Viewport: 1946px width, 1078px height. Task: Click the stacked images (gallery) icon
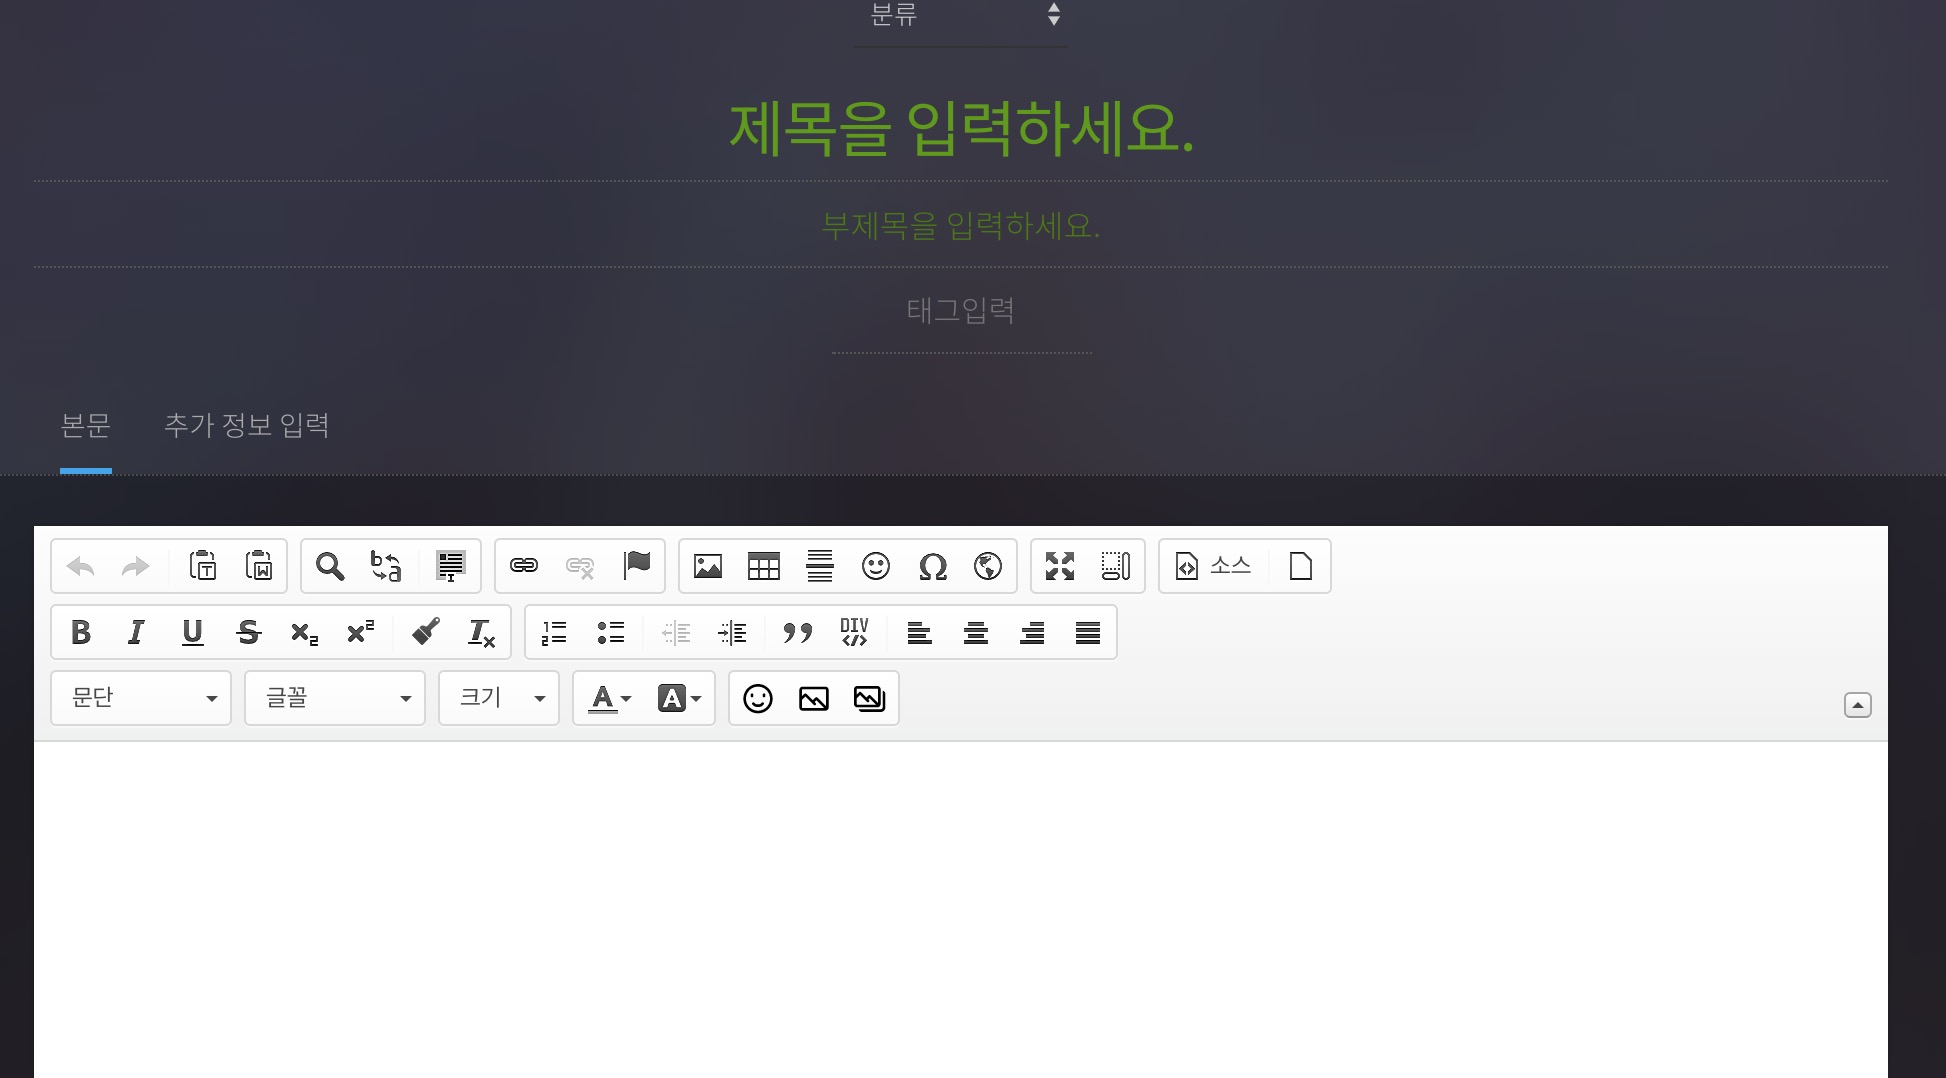870,698
